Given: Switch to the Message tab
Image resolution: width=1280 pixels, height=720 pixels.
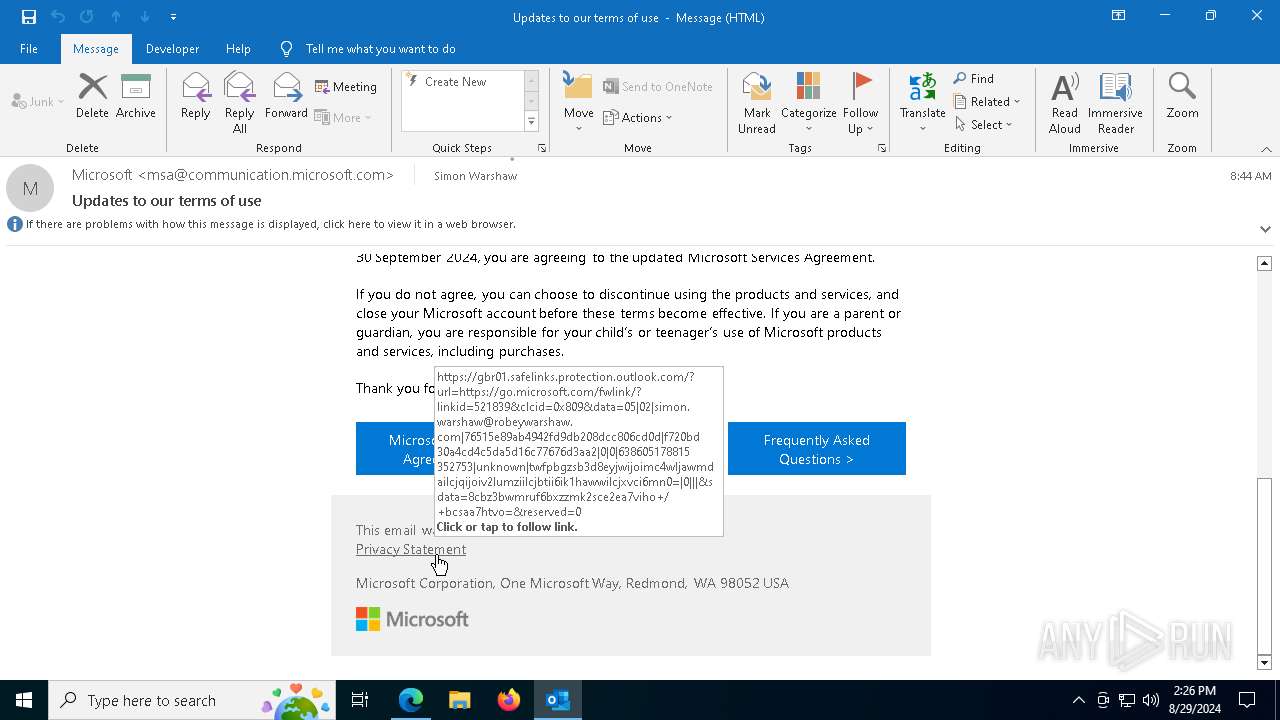Looking at the screenshot, I should 96,48.
